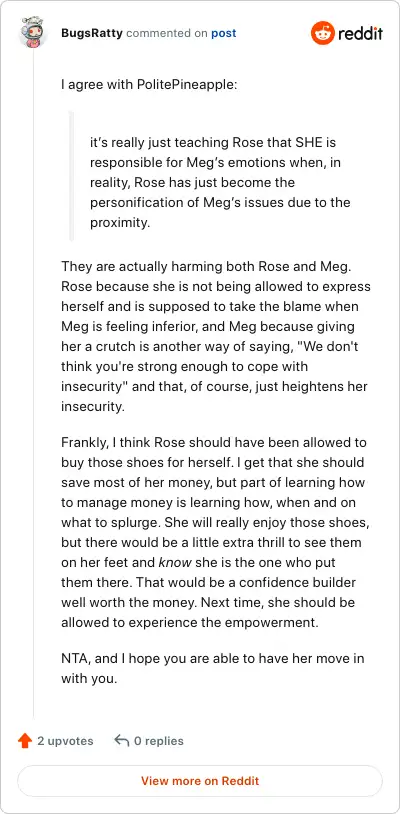This screenshot has height=814, width=400.
Task: Click the italicized word "know"
Action: [x=175, y=562]
